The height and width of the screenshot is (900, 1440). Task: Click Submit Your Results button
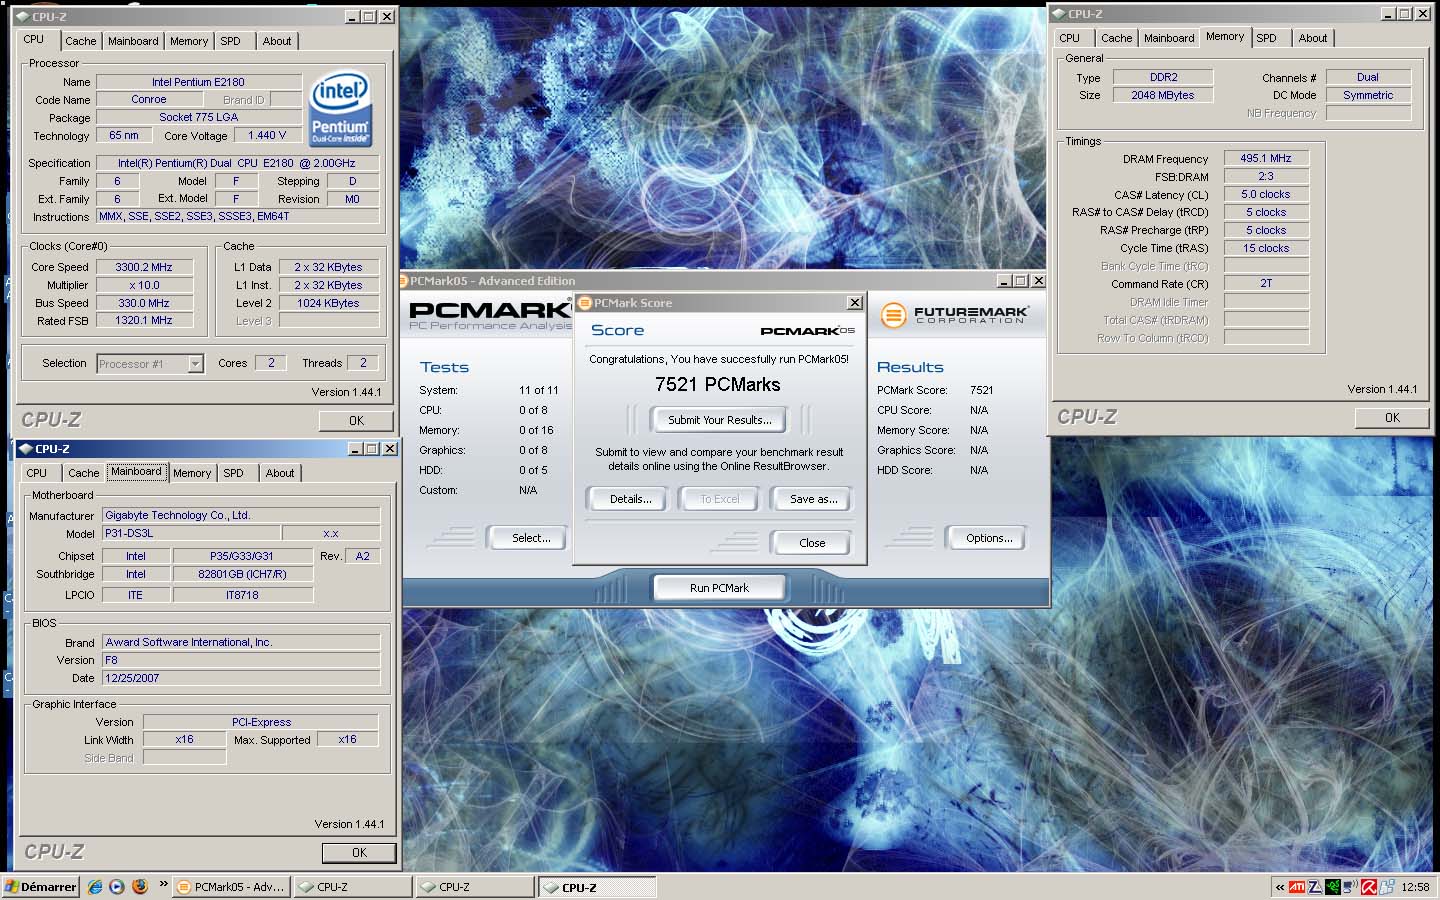(719, 420)
